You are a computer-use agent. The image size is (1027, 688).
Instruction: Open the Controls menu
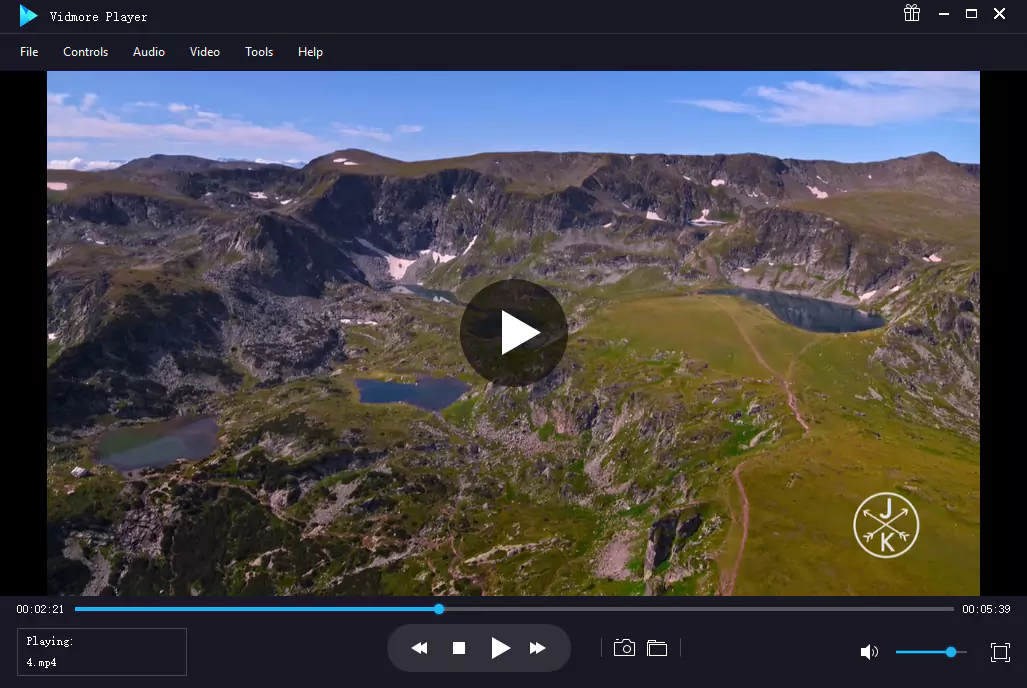click(85, 51)
